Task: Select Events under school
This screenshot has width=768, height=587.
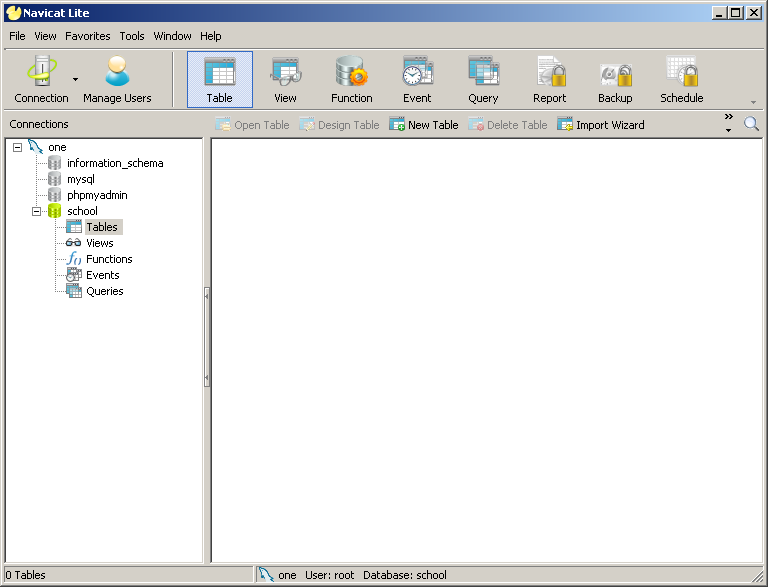Action: 103,275
